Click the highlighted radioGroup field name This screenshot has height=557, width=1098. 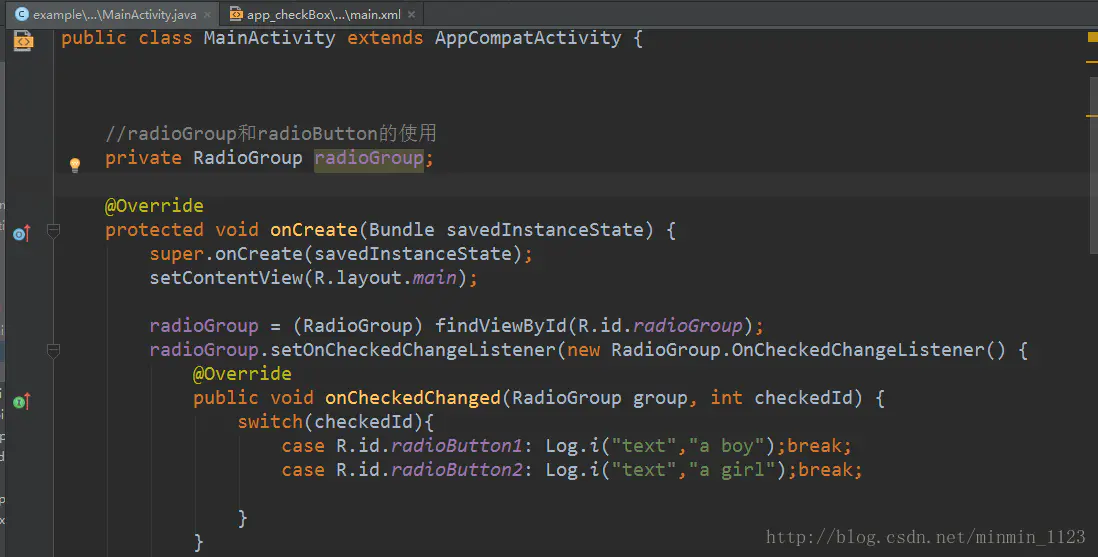(369, 158)
